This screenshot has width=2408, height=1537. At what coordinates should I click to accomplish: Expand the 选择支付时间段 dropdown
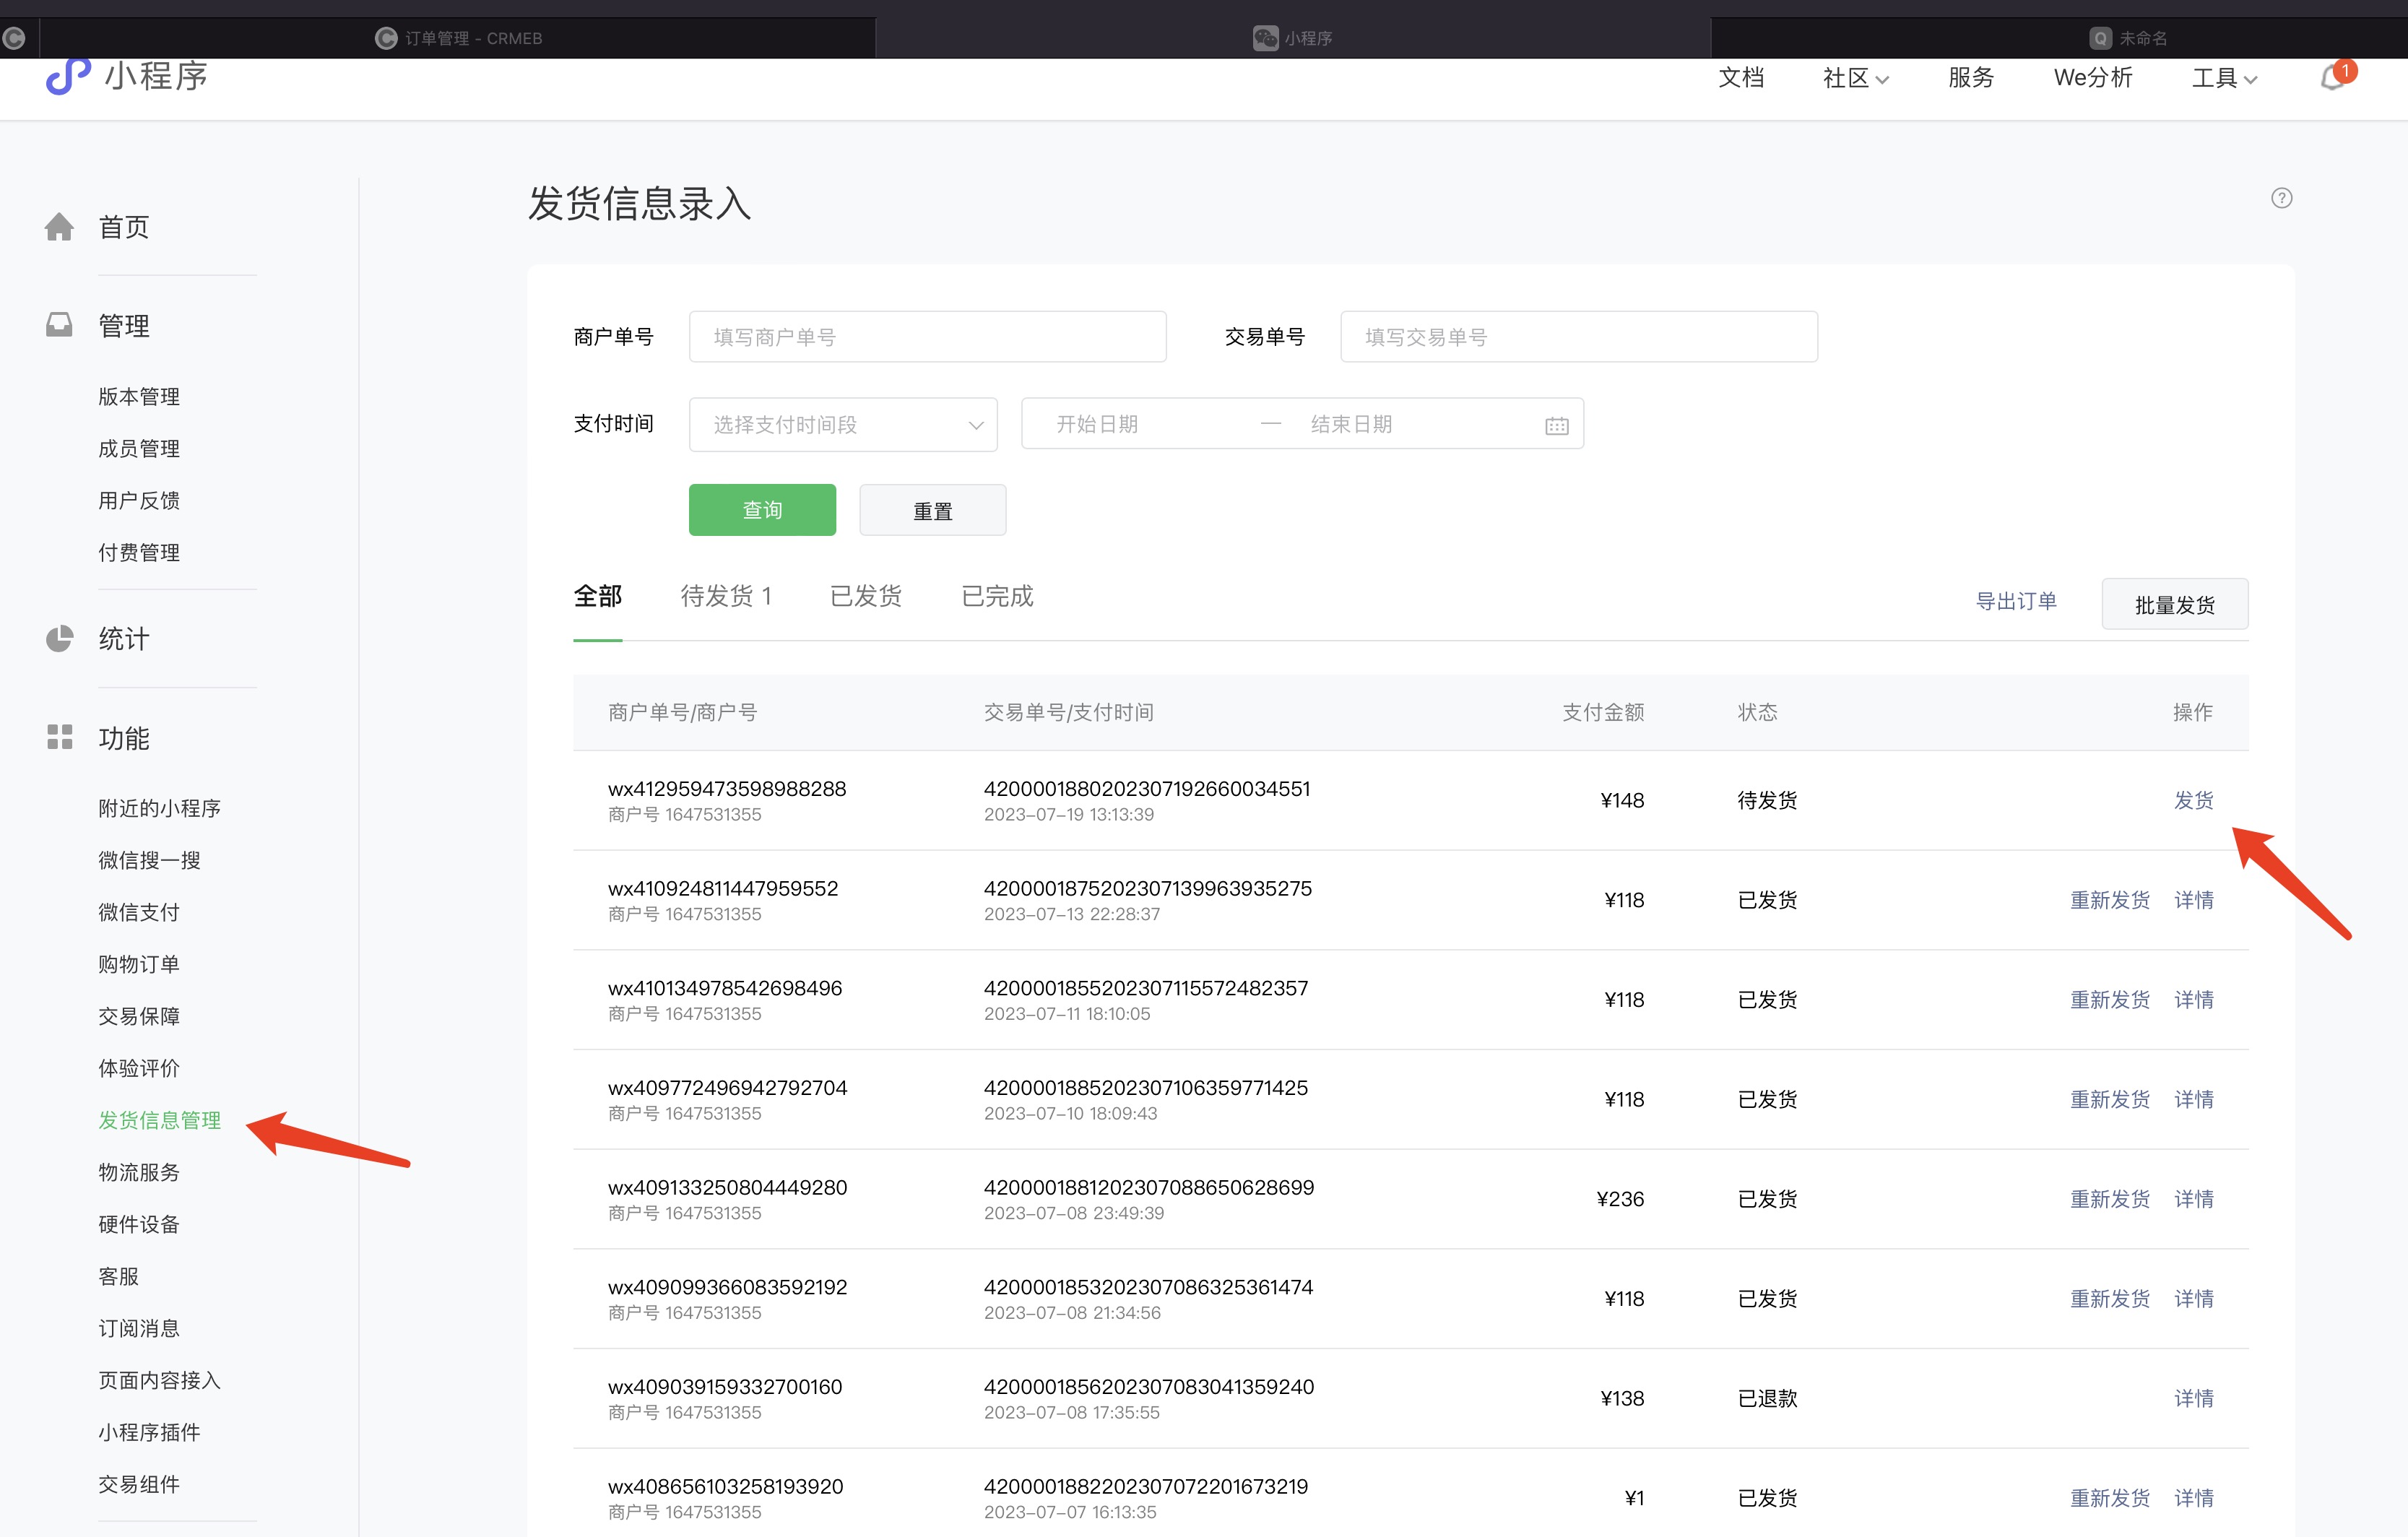[842, 425]
